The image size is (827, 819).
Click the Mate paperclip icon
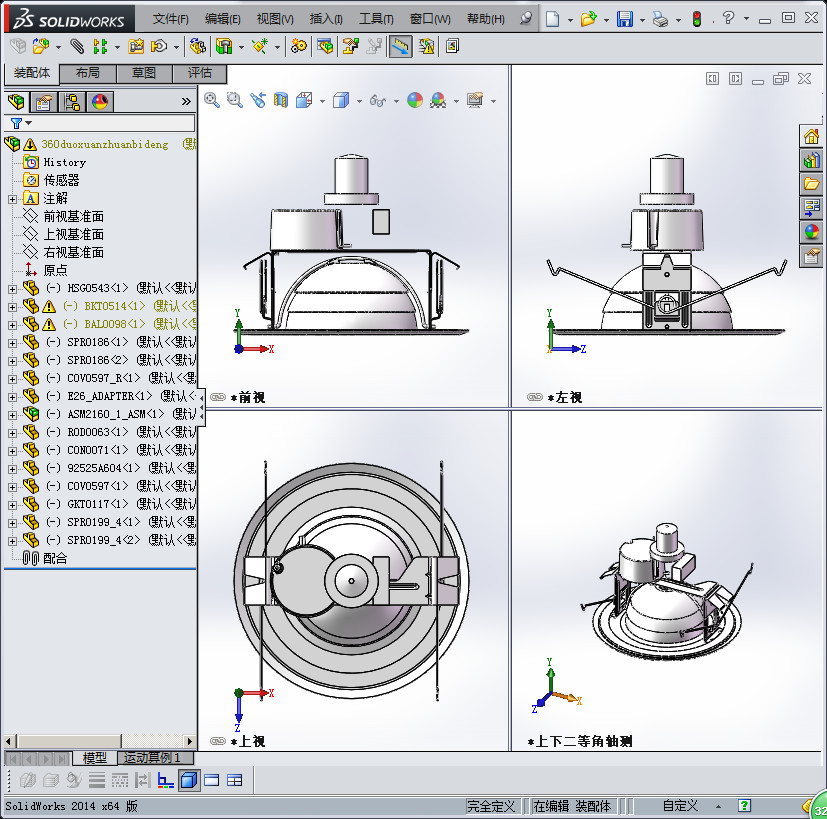point(77,46)
